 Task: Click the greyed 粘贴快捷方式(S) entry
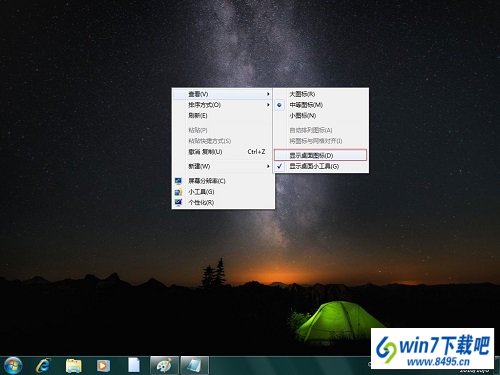223,141
